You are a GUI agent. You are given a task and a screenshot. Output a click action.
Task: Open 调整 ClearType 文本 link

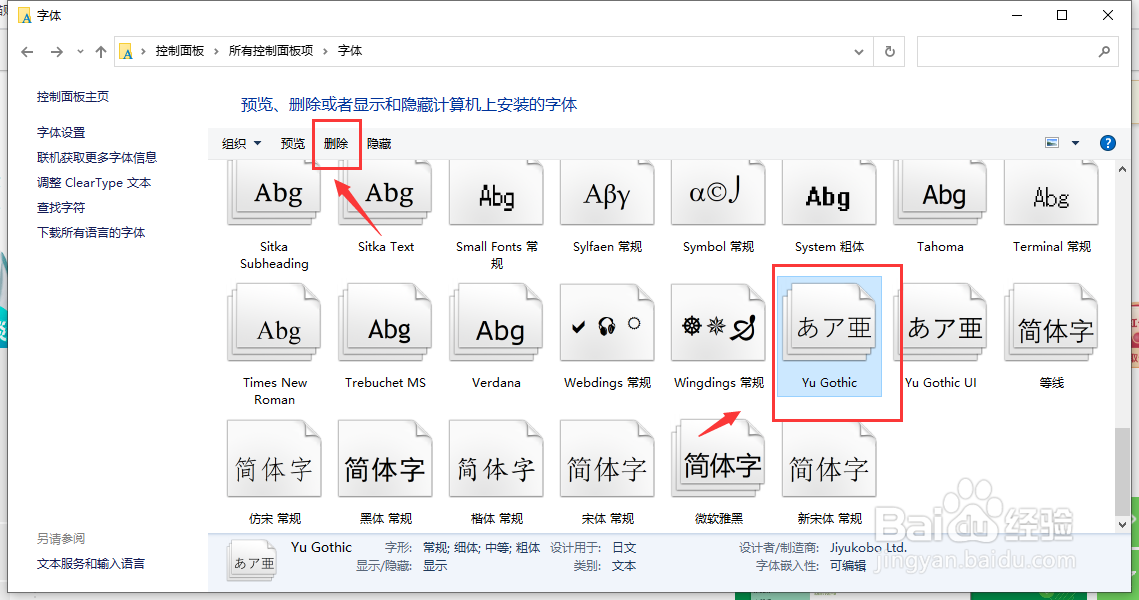[94, 182]
